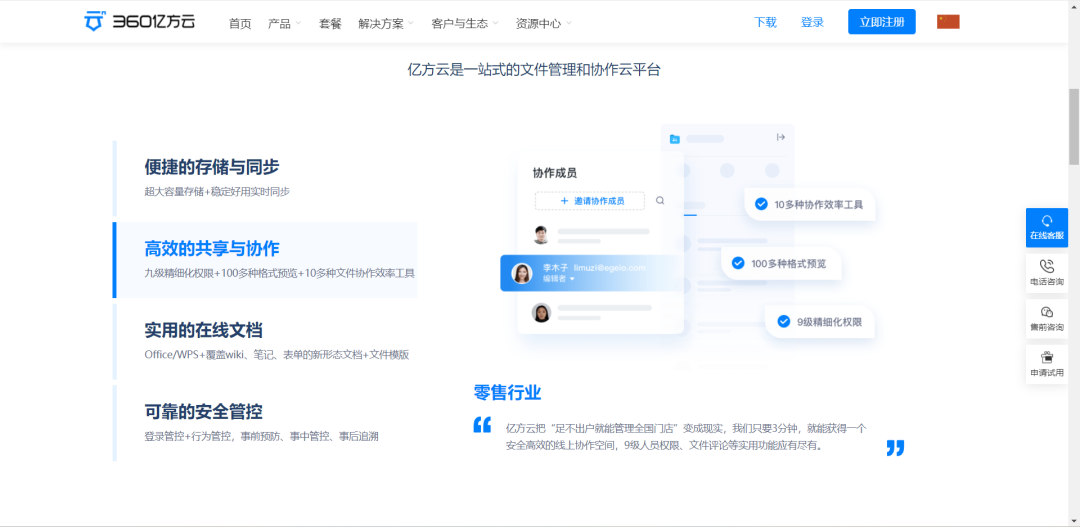
Task: Click text Office/WPS+覆盖wiki description
Action: click(277, 355)
